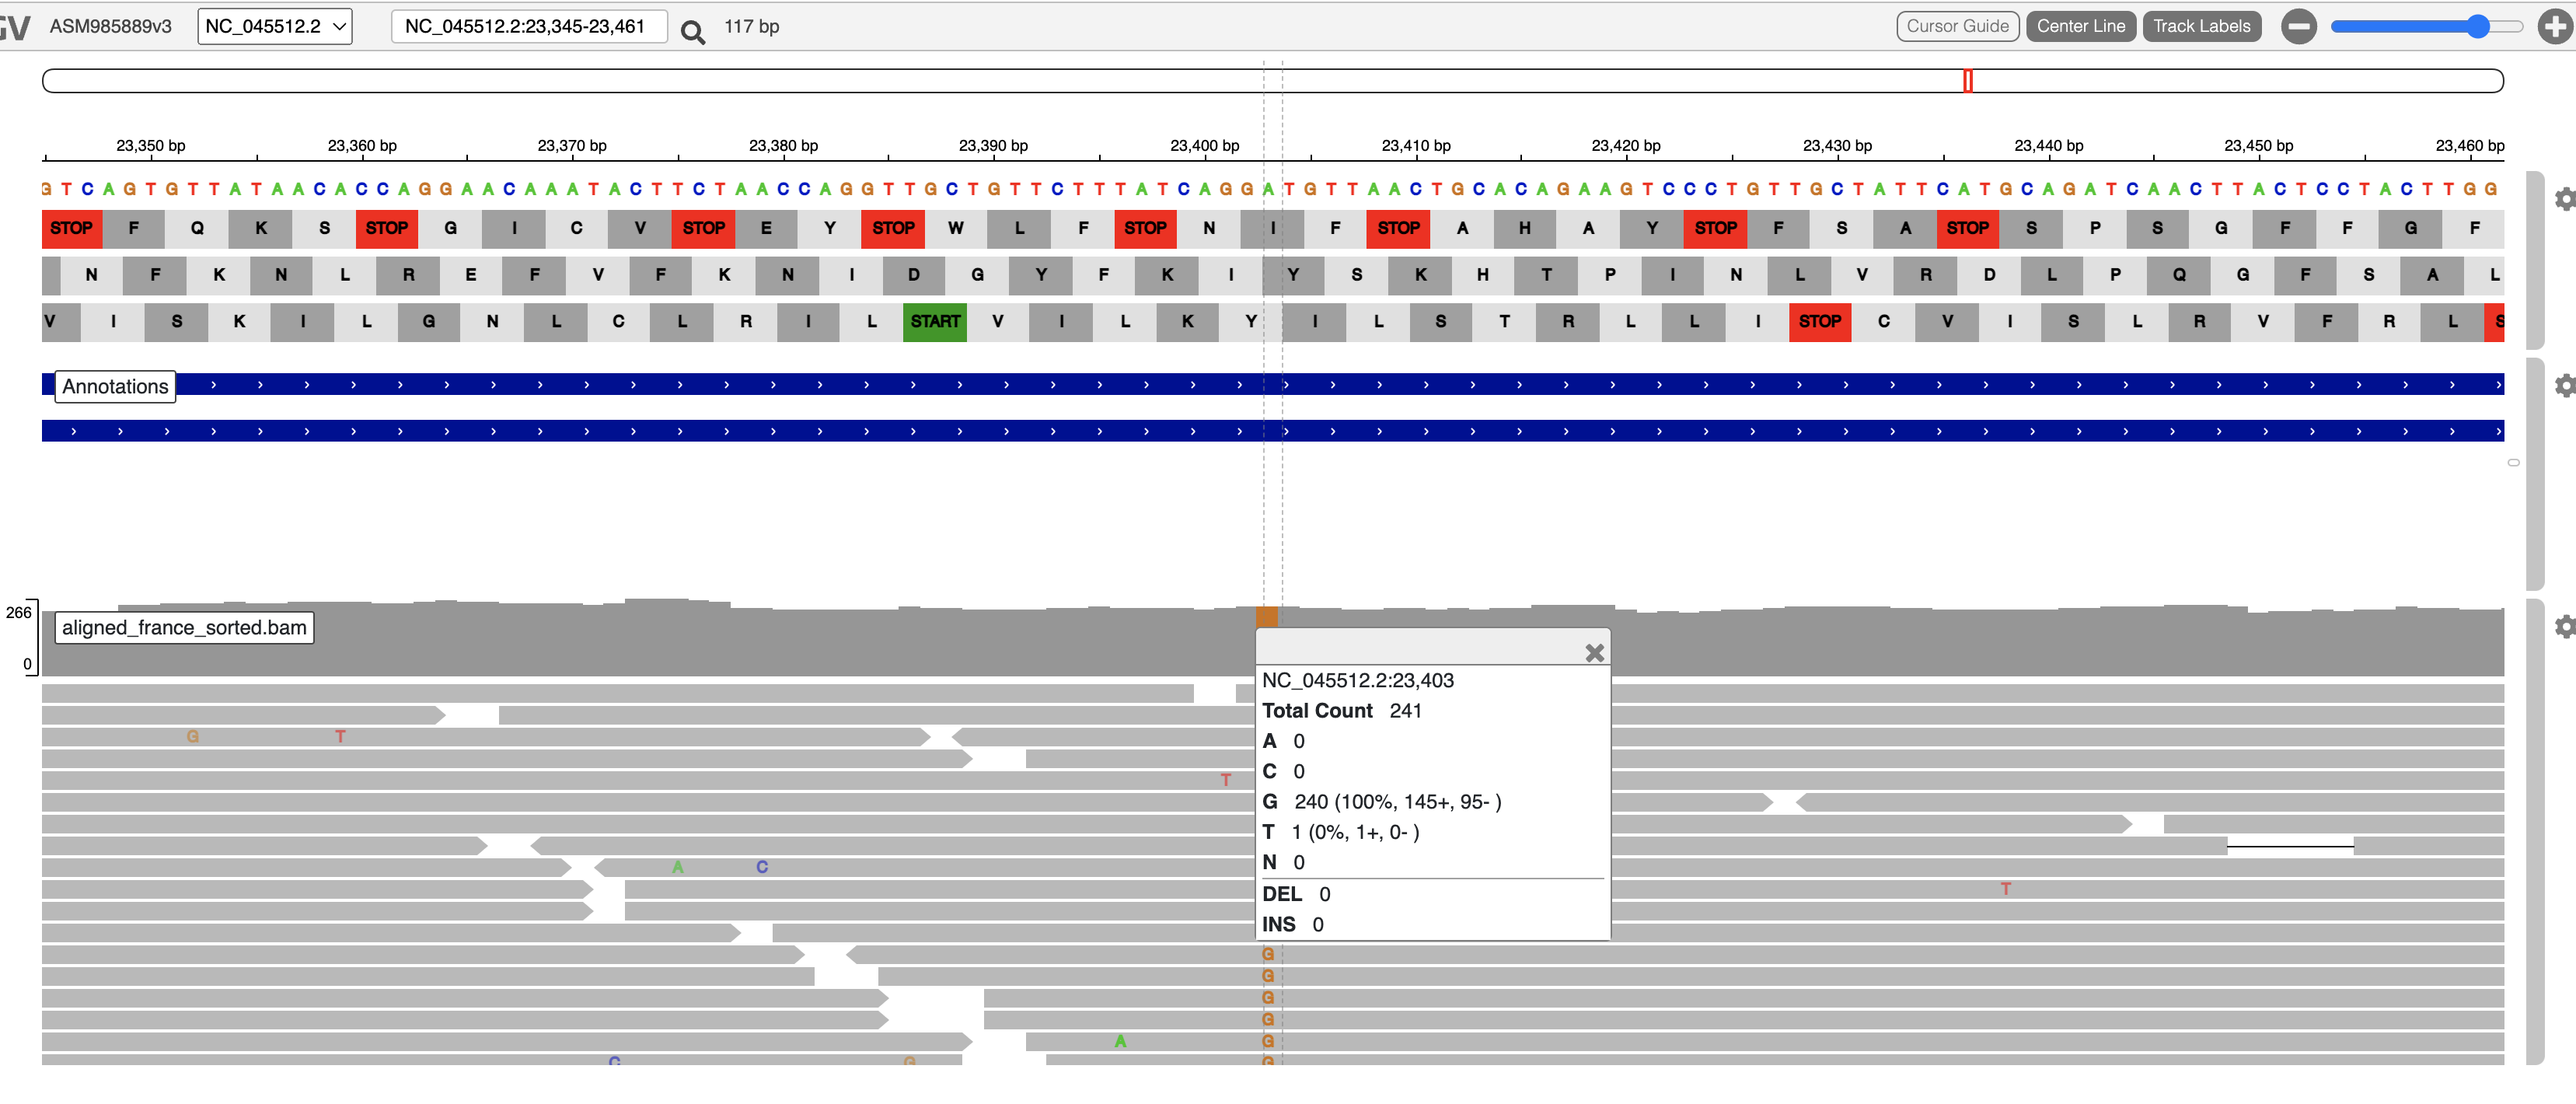Click the coverage scale value 266

(x=18, y=612)
